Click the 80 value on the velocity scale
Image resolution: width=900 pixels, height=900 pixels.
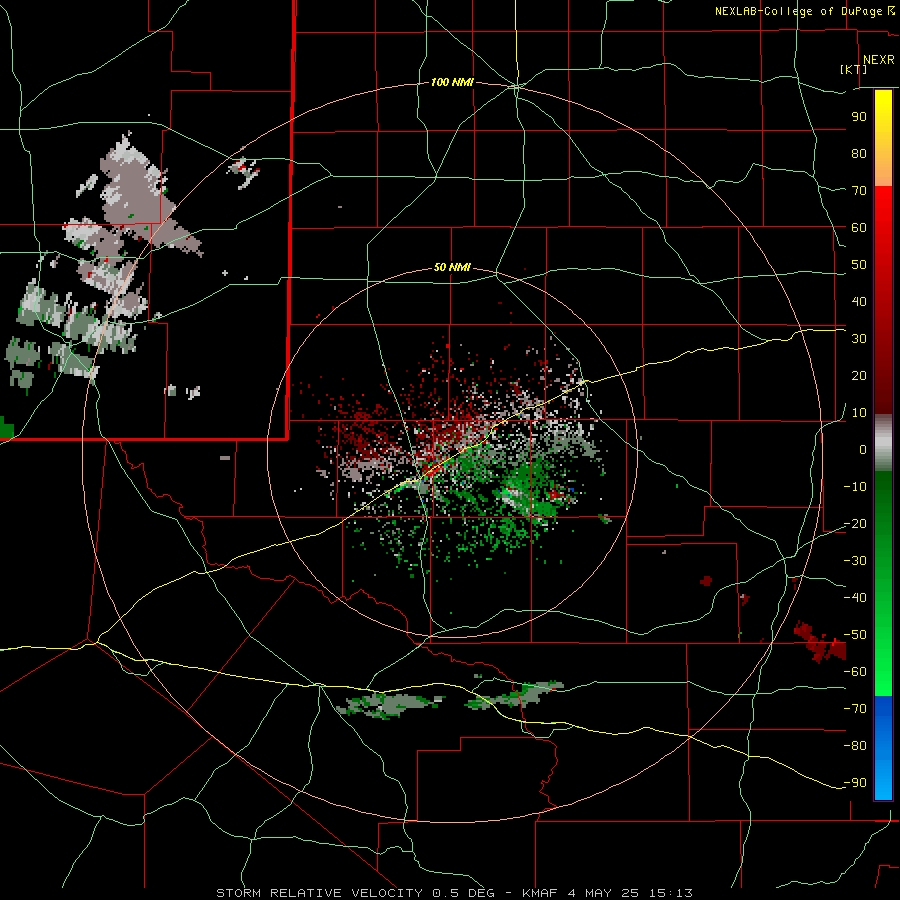click(x=859, y=153)
